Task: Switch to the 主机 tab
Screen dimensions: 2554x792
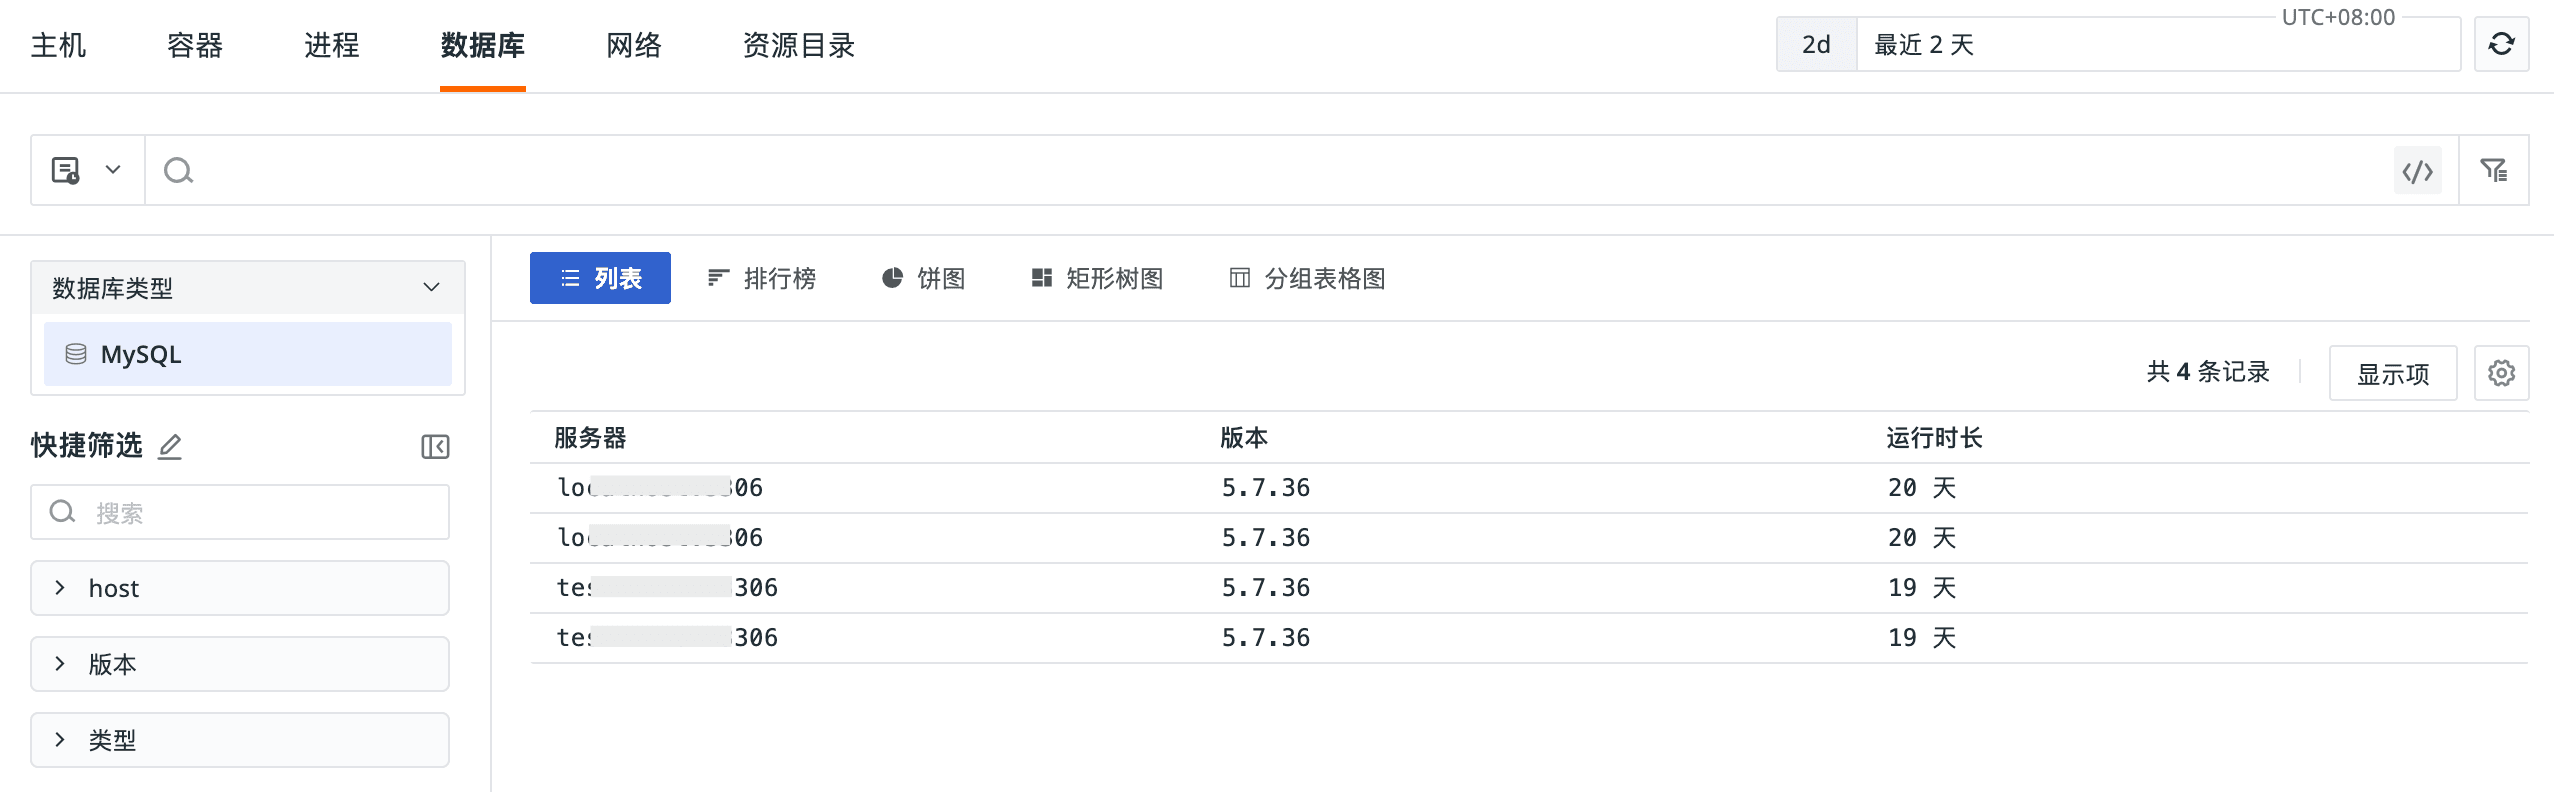Action: pyautogui.click(x=58, y=45)
